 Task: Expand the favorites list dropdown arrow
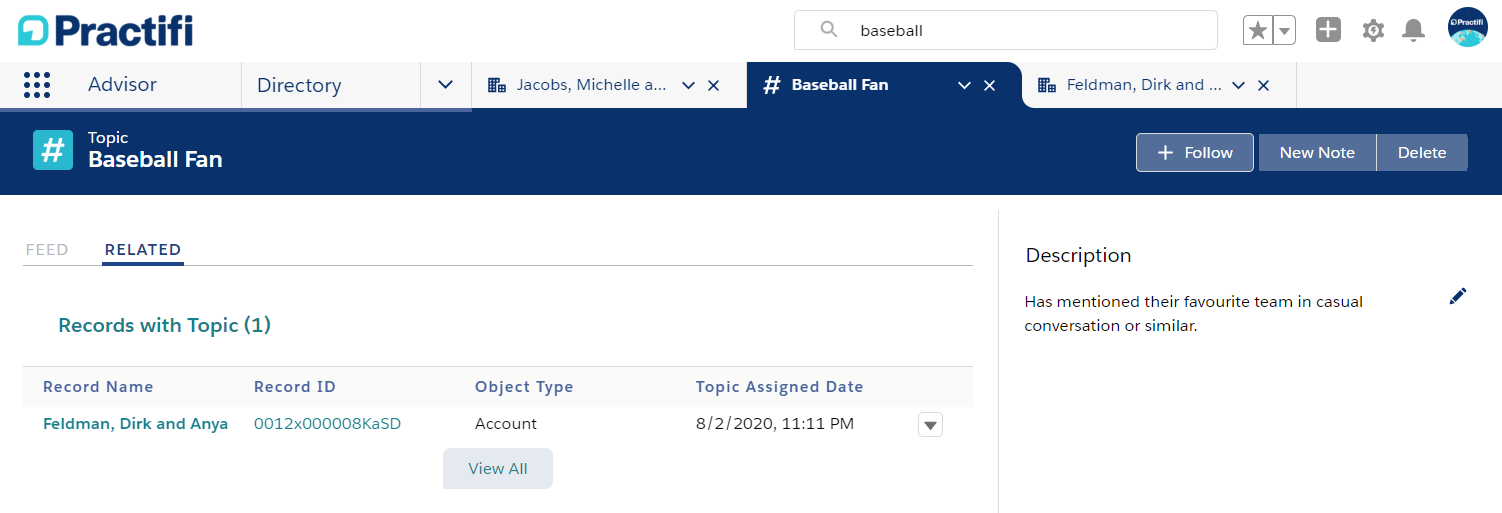[x=1285, y=30]
